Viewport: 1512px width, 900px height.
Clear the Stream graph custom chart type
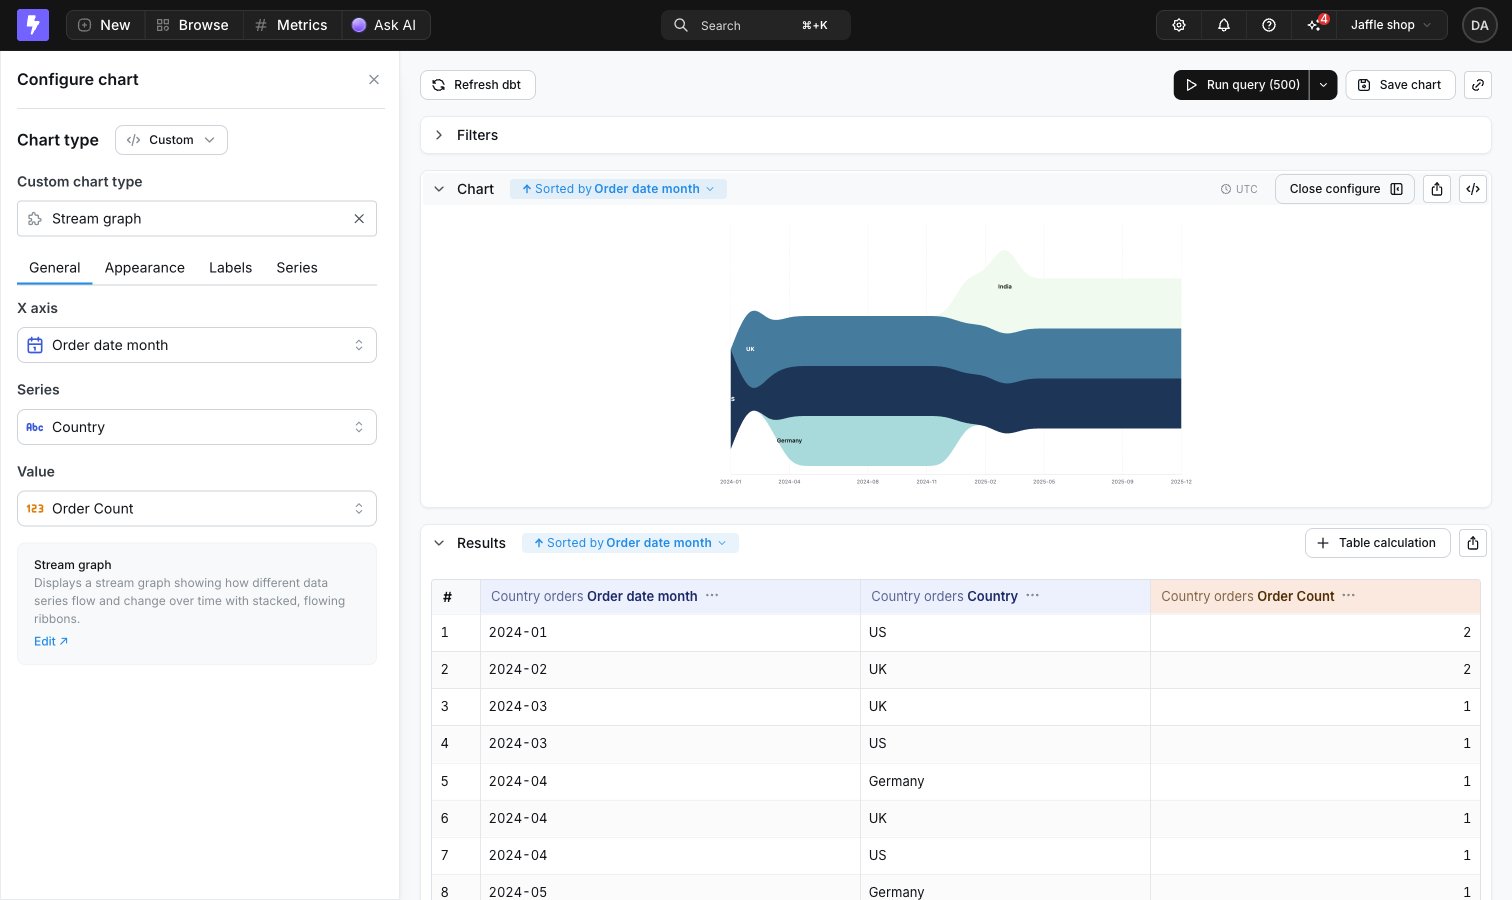click(x=359, y=219)
